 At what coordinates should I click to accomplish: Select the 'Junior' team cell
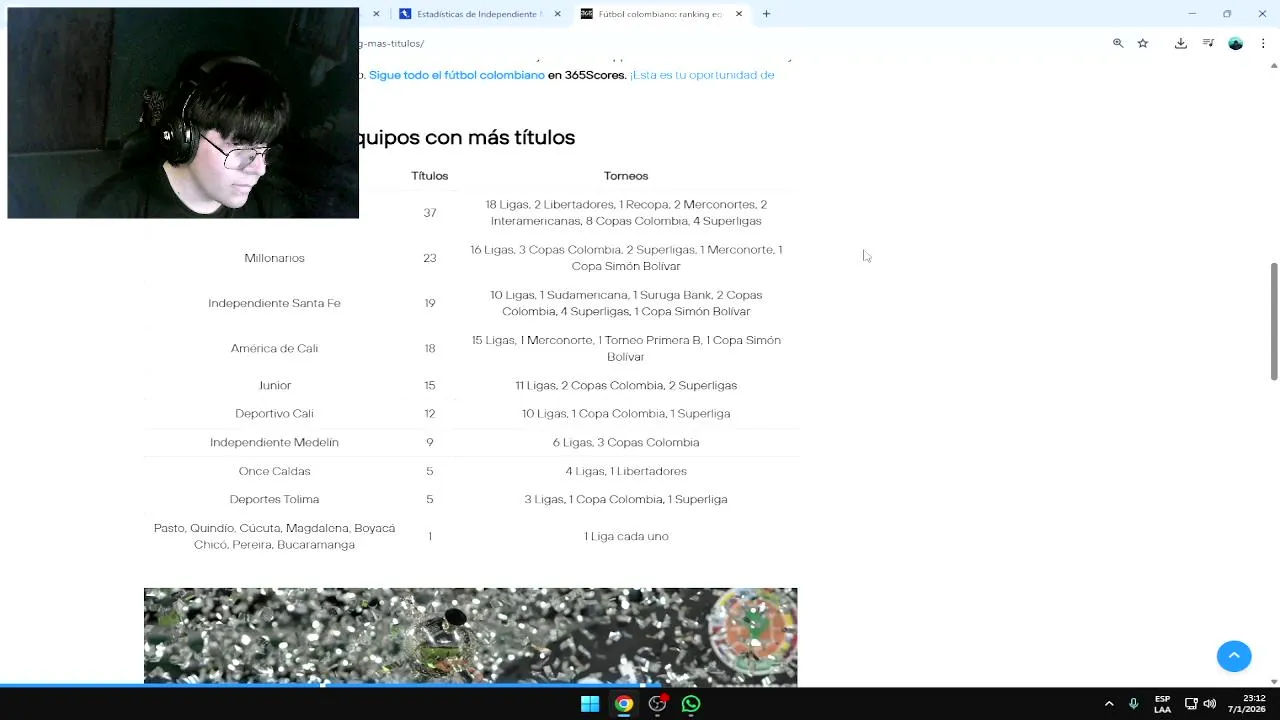274,385
